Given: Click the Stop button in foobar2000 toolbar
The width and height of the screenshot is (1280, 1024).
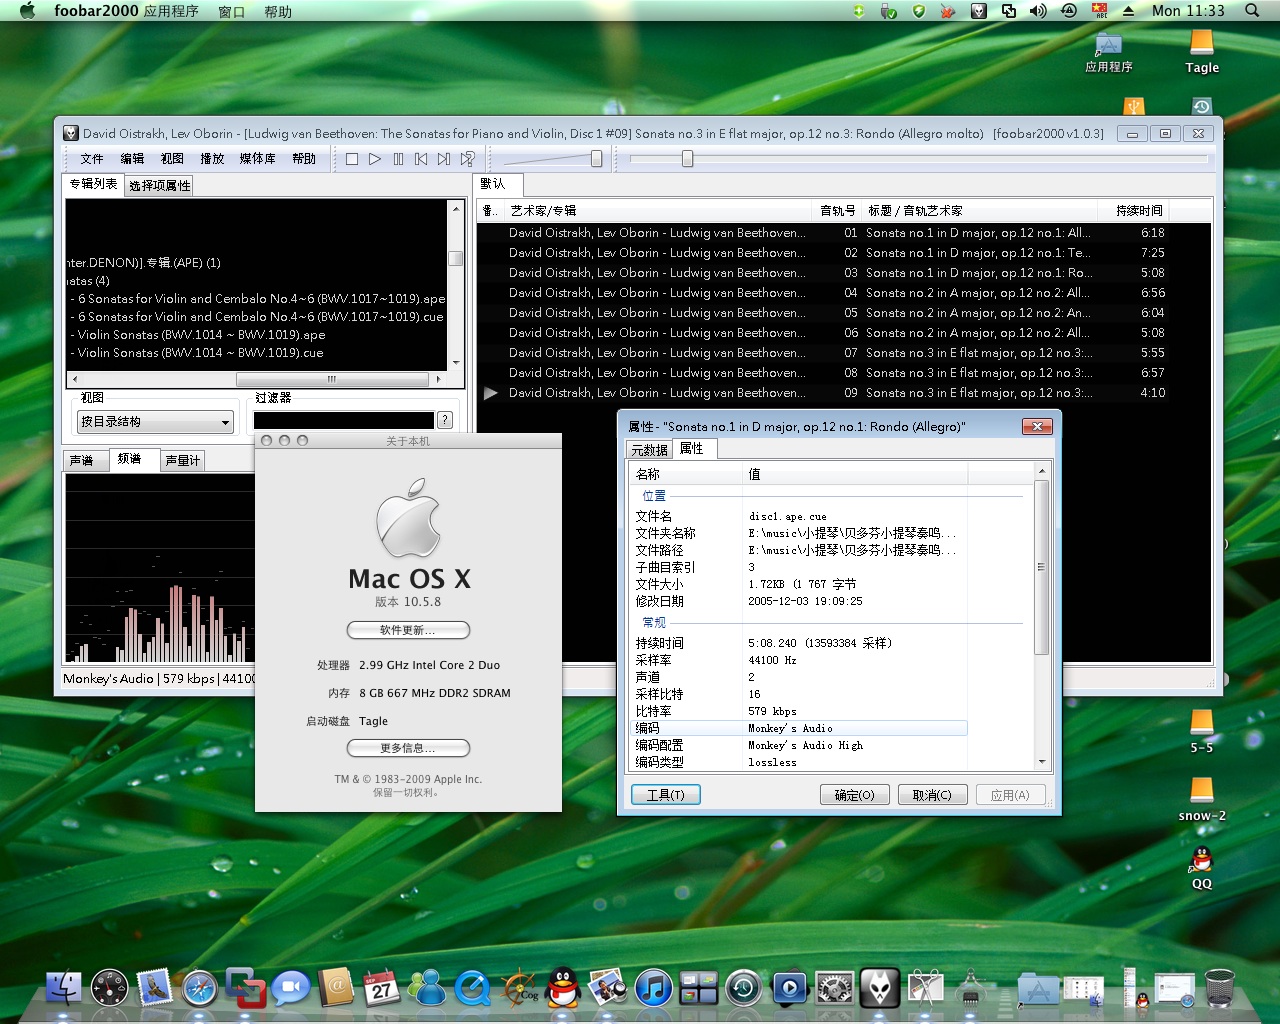Looking at the screenshot, I should click(x=352, y=159).
